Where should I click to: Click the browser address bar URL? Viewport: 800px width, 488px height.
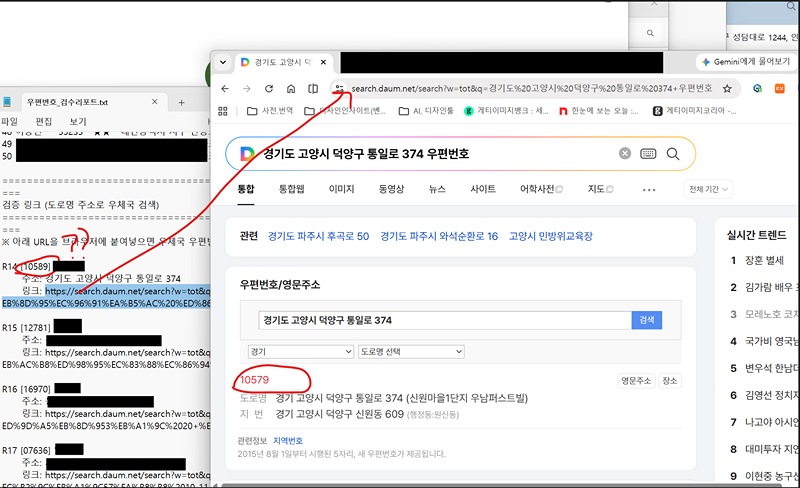coord(532,88)
